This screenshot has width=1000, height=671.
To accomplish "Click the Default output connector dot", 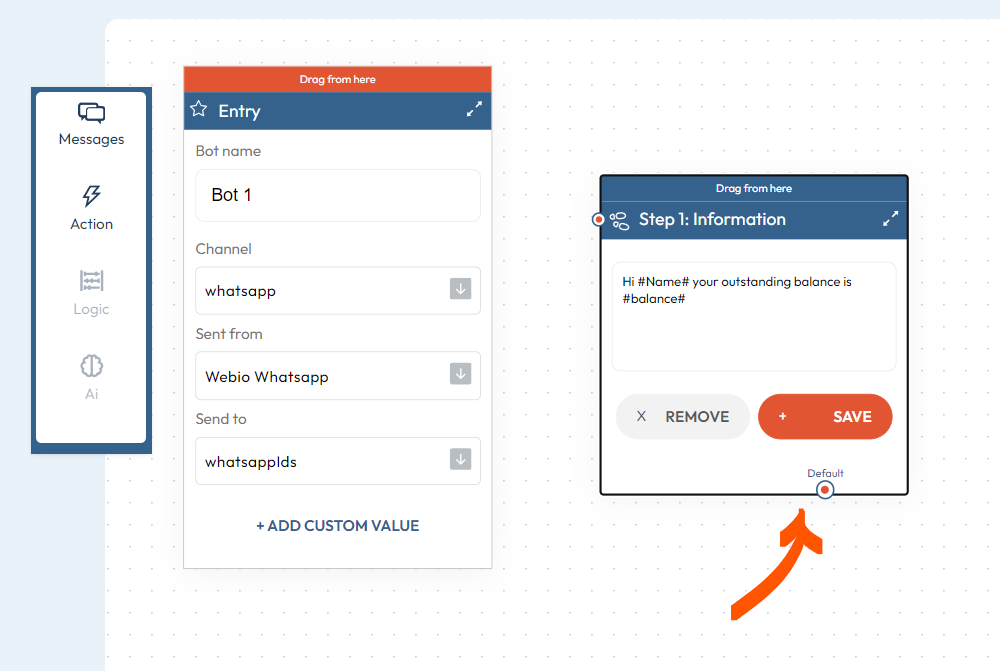I will click(x=825, y=490).
